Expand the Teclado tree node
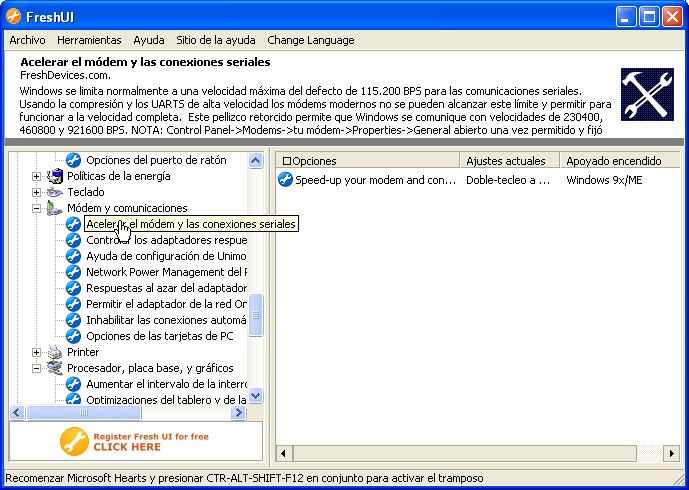This screenshot has height=490, width=689. tap(36, 192)
